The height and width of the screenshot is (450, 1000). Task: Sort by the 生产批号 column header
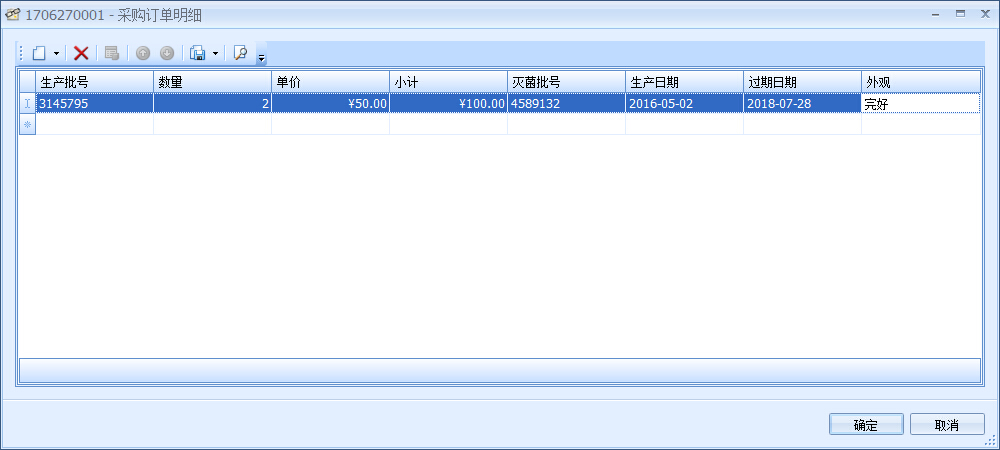click(x=95, y=82)
